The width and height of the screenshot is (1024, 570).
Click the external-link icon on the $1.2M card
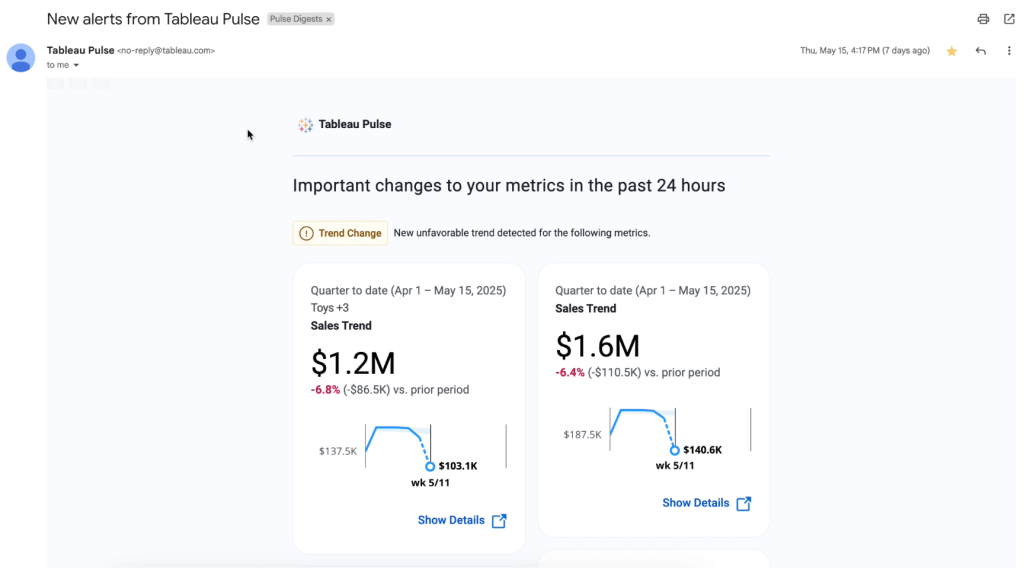[499, 520]
